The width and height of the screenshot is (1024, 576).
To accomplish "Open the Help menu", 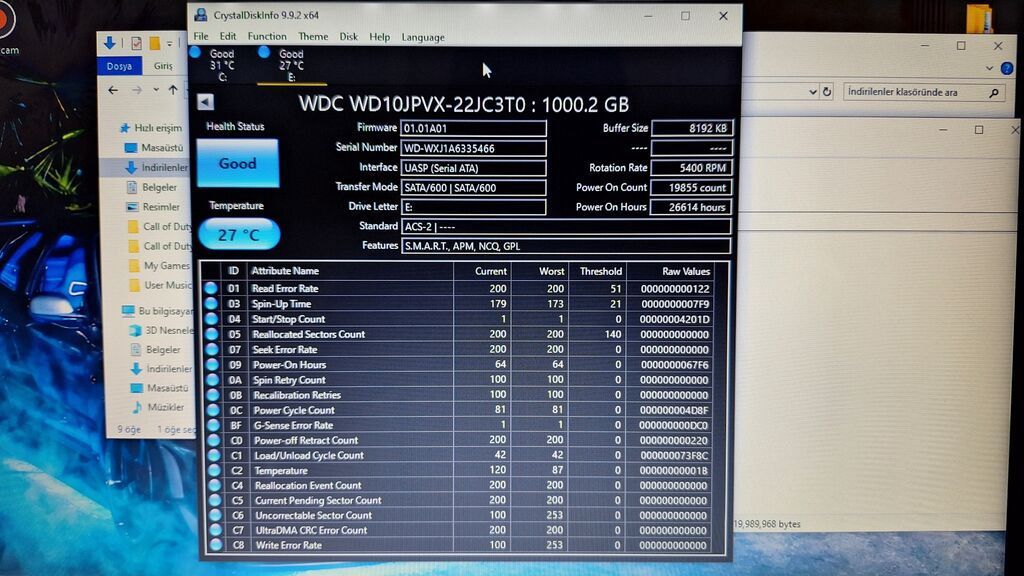I will click(x=379, y=37).
